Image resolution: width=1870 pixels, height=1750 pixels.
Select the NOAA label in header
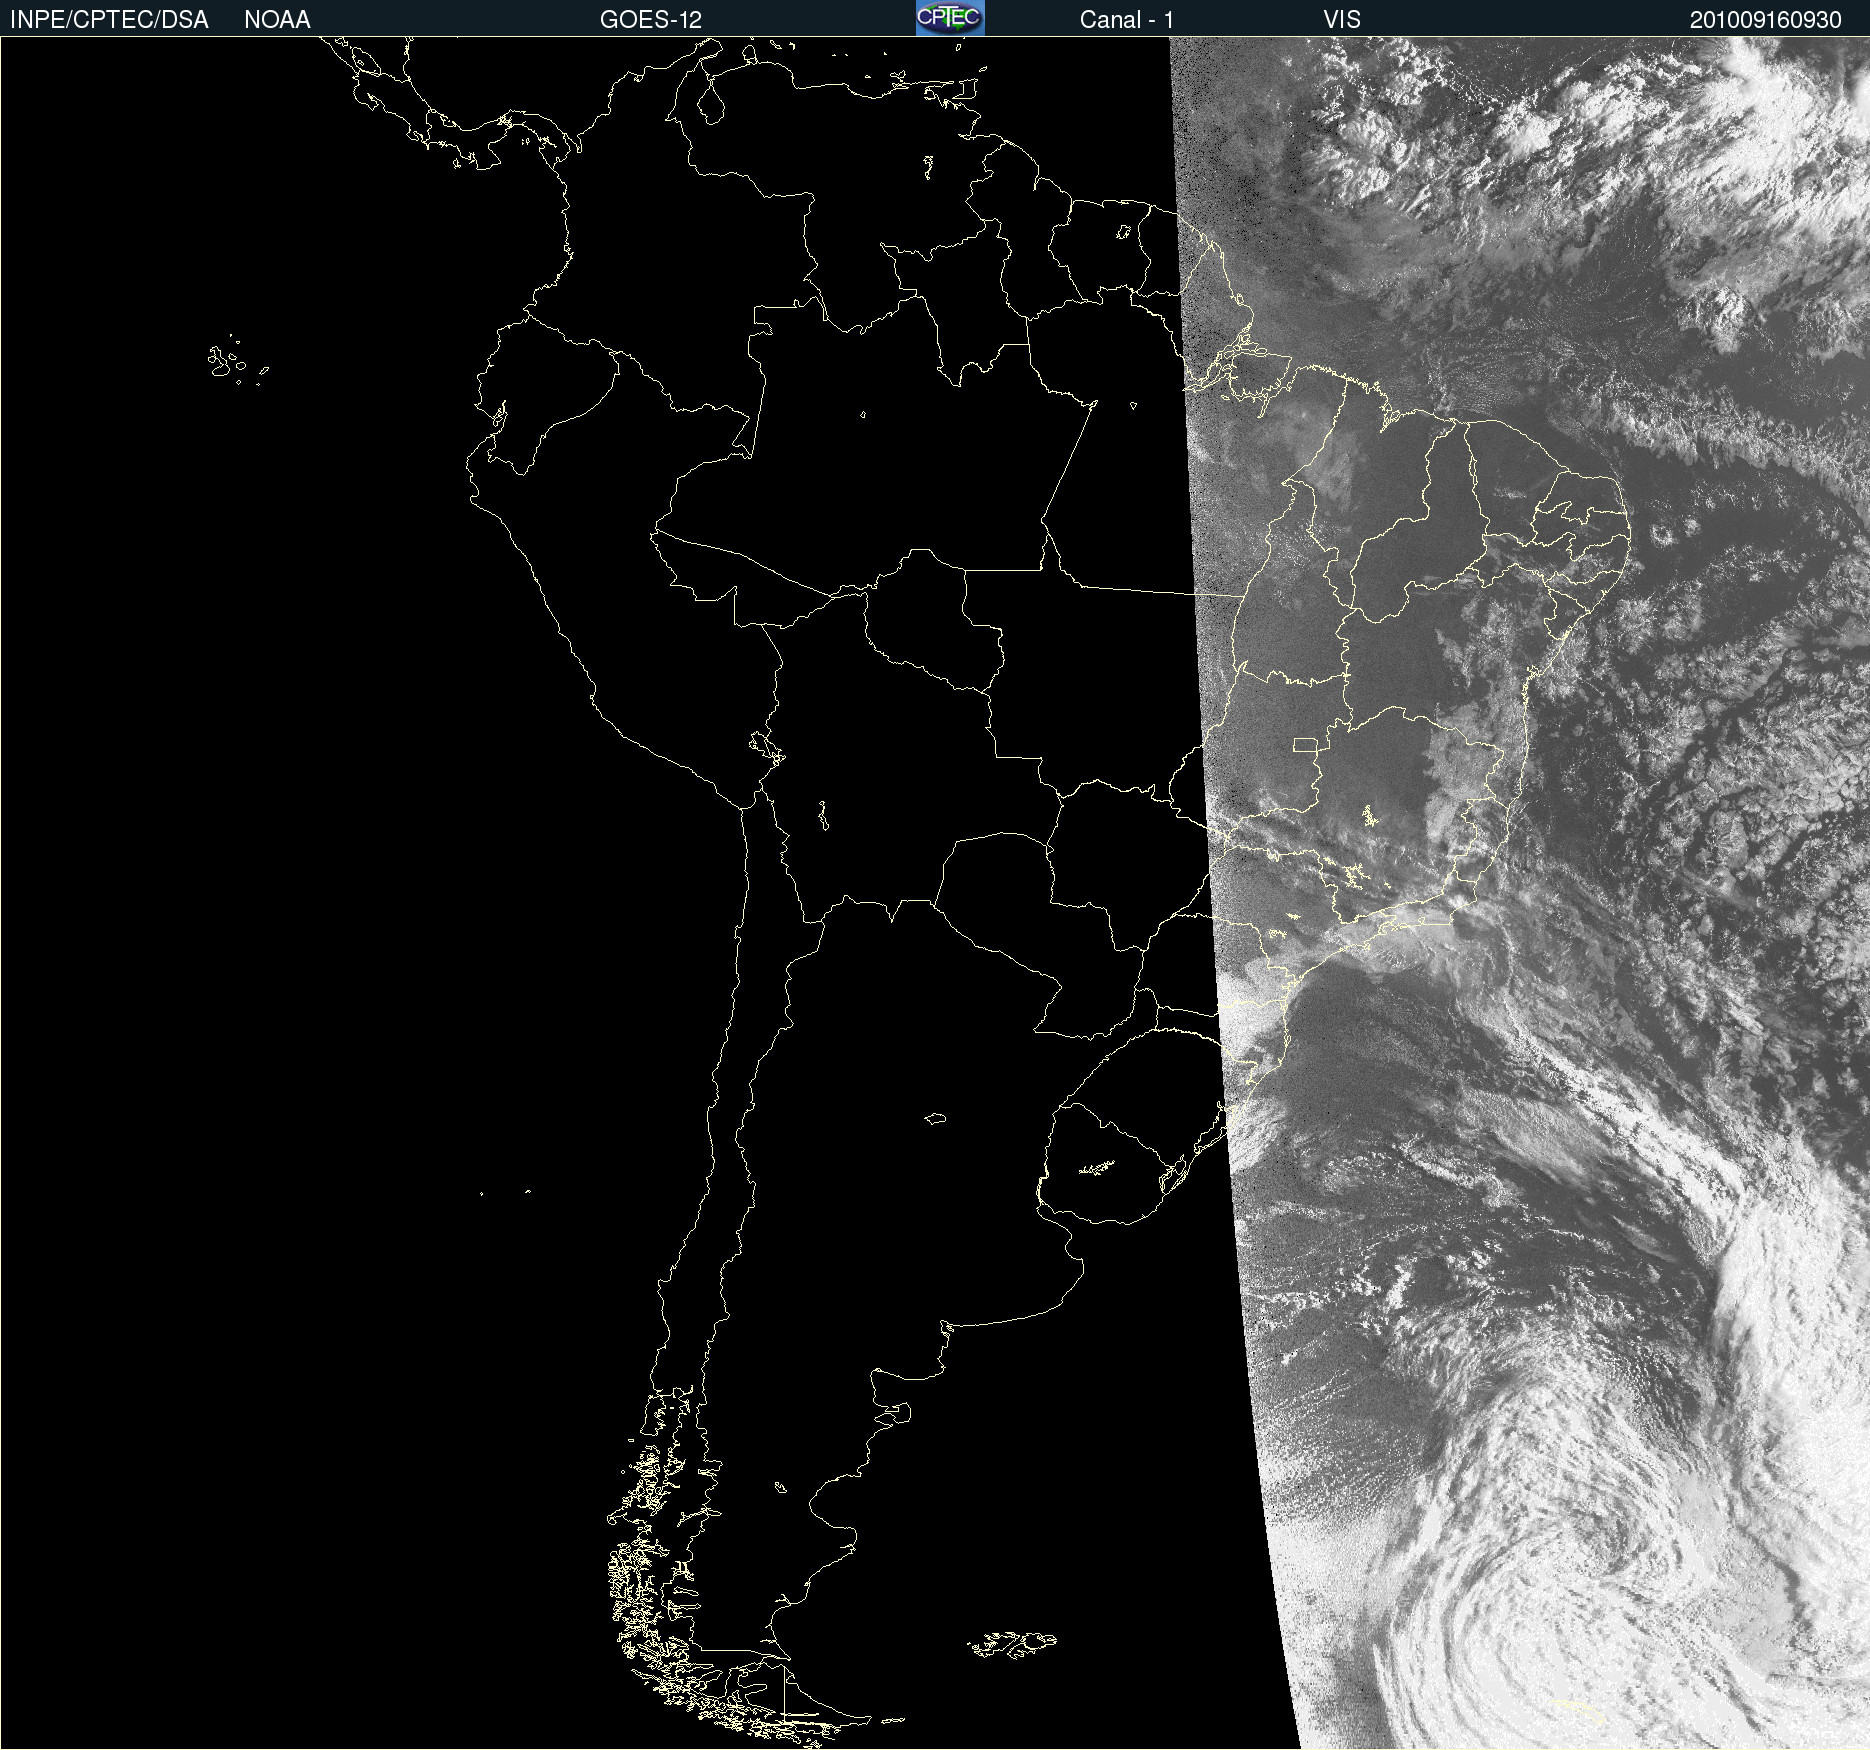tap(277, 20)
